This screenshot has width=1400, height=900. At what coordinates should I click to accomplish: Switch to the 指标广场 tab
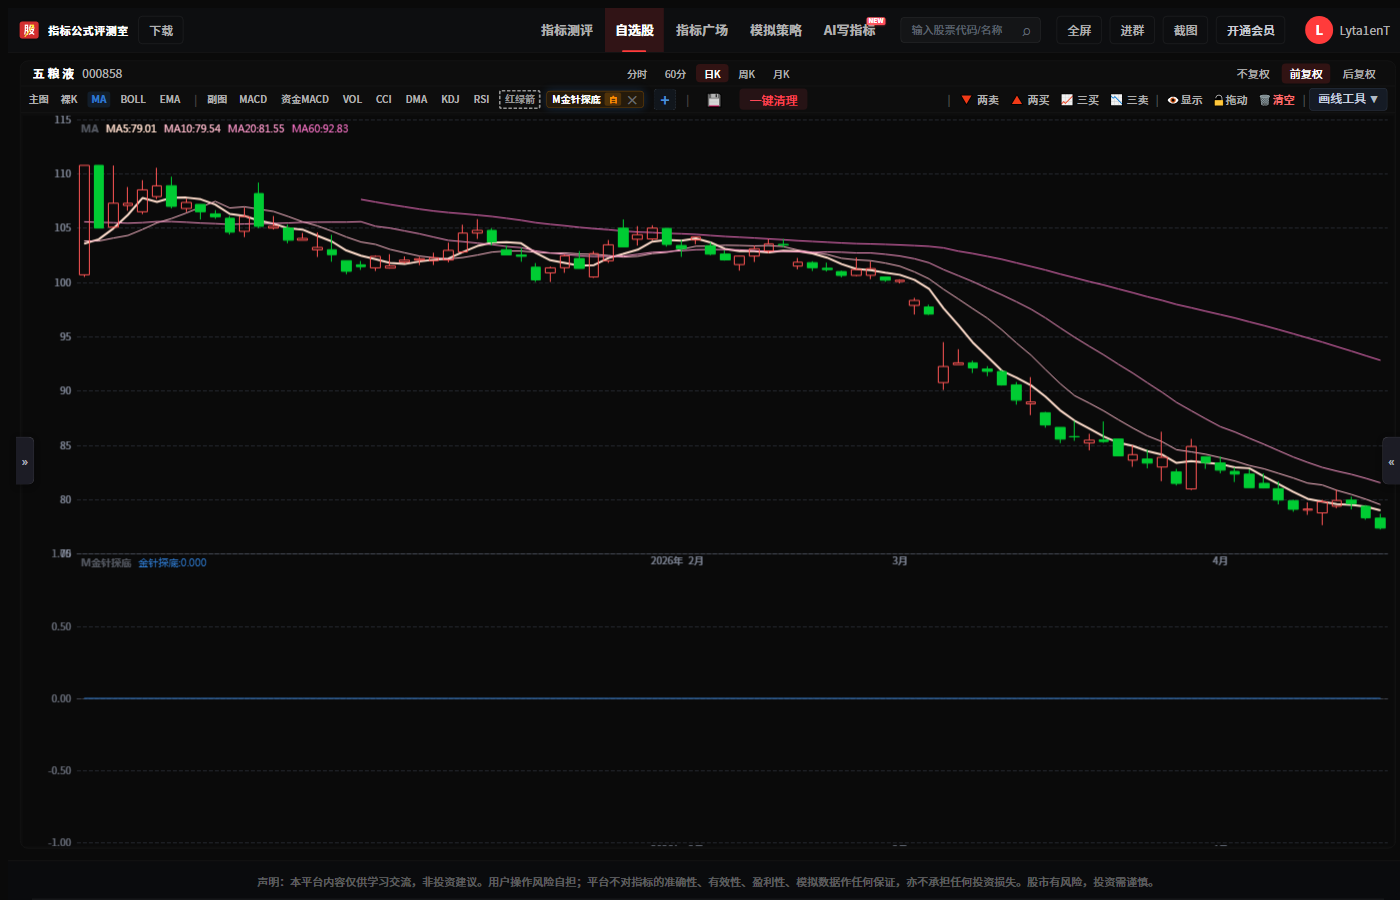click(x=702, y=30)
